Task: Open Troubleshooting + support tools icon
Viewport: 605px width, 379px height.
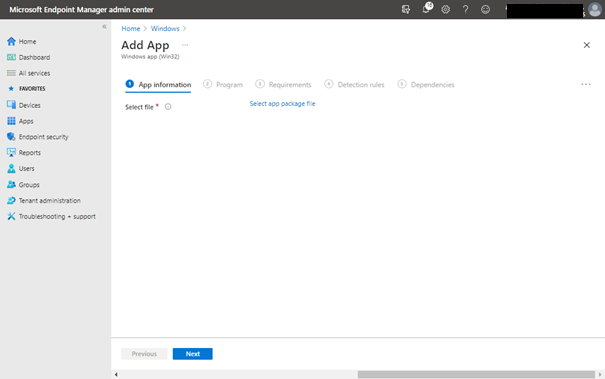Action: click(11, 216)
